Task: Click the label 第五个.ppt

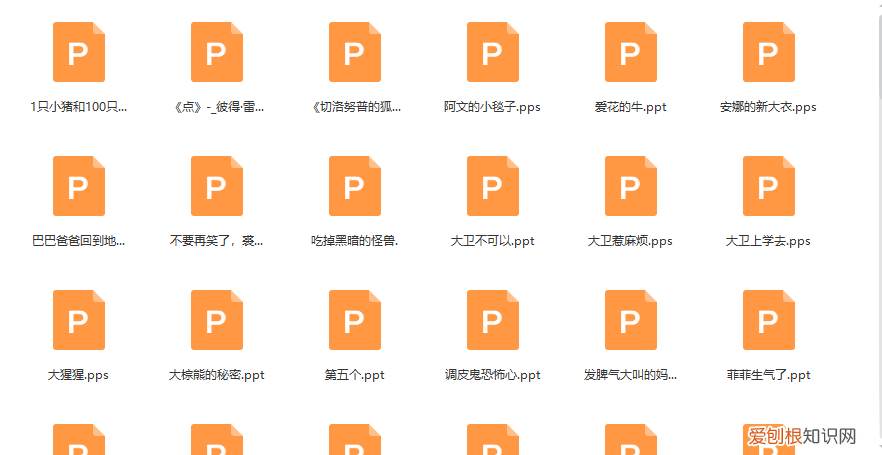Action: pos(355,375)
